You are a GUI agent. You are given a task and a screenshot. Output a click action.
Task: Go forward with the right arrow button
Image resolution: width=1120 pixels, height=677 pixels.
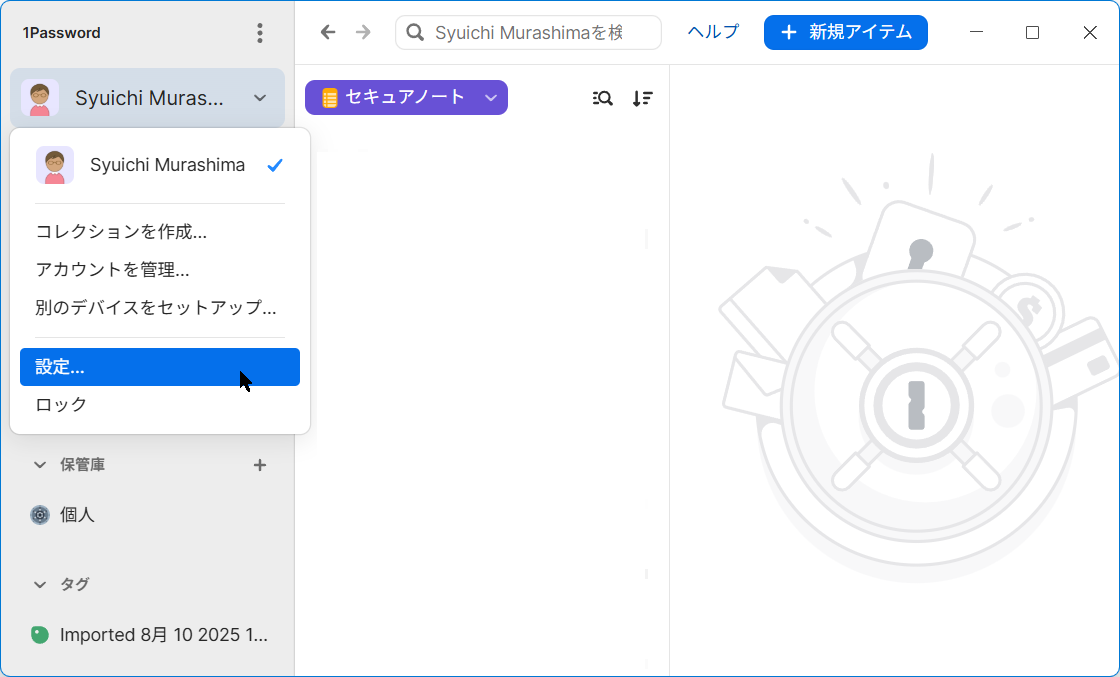pyautogui.click(x=363, y=32)
